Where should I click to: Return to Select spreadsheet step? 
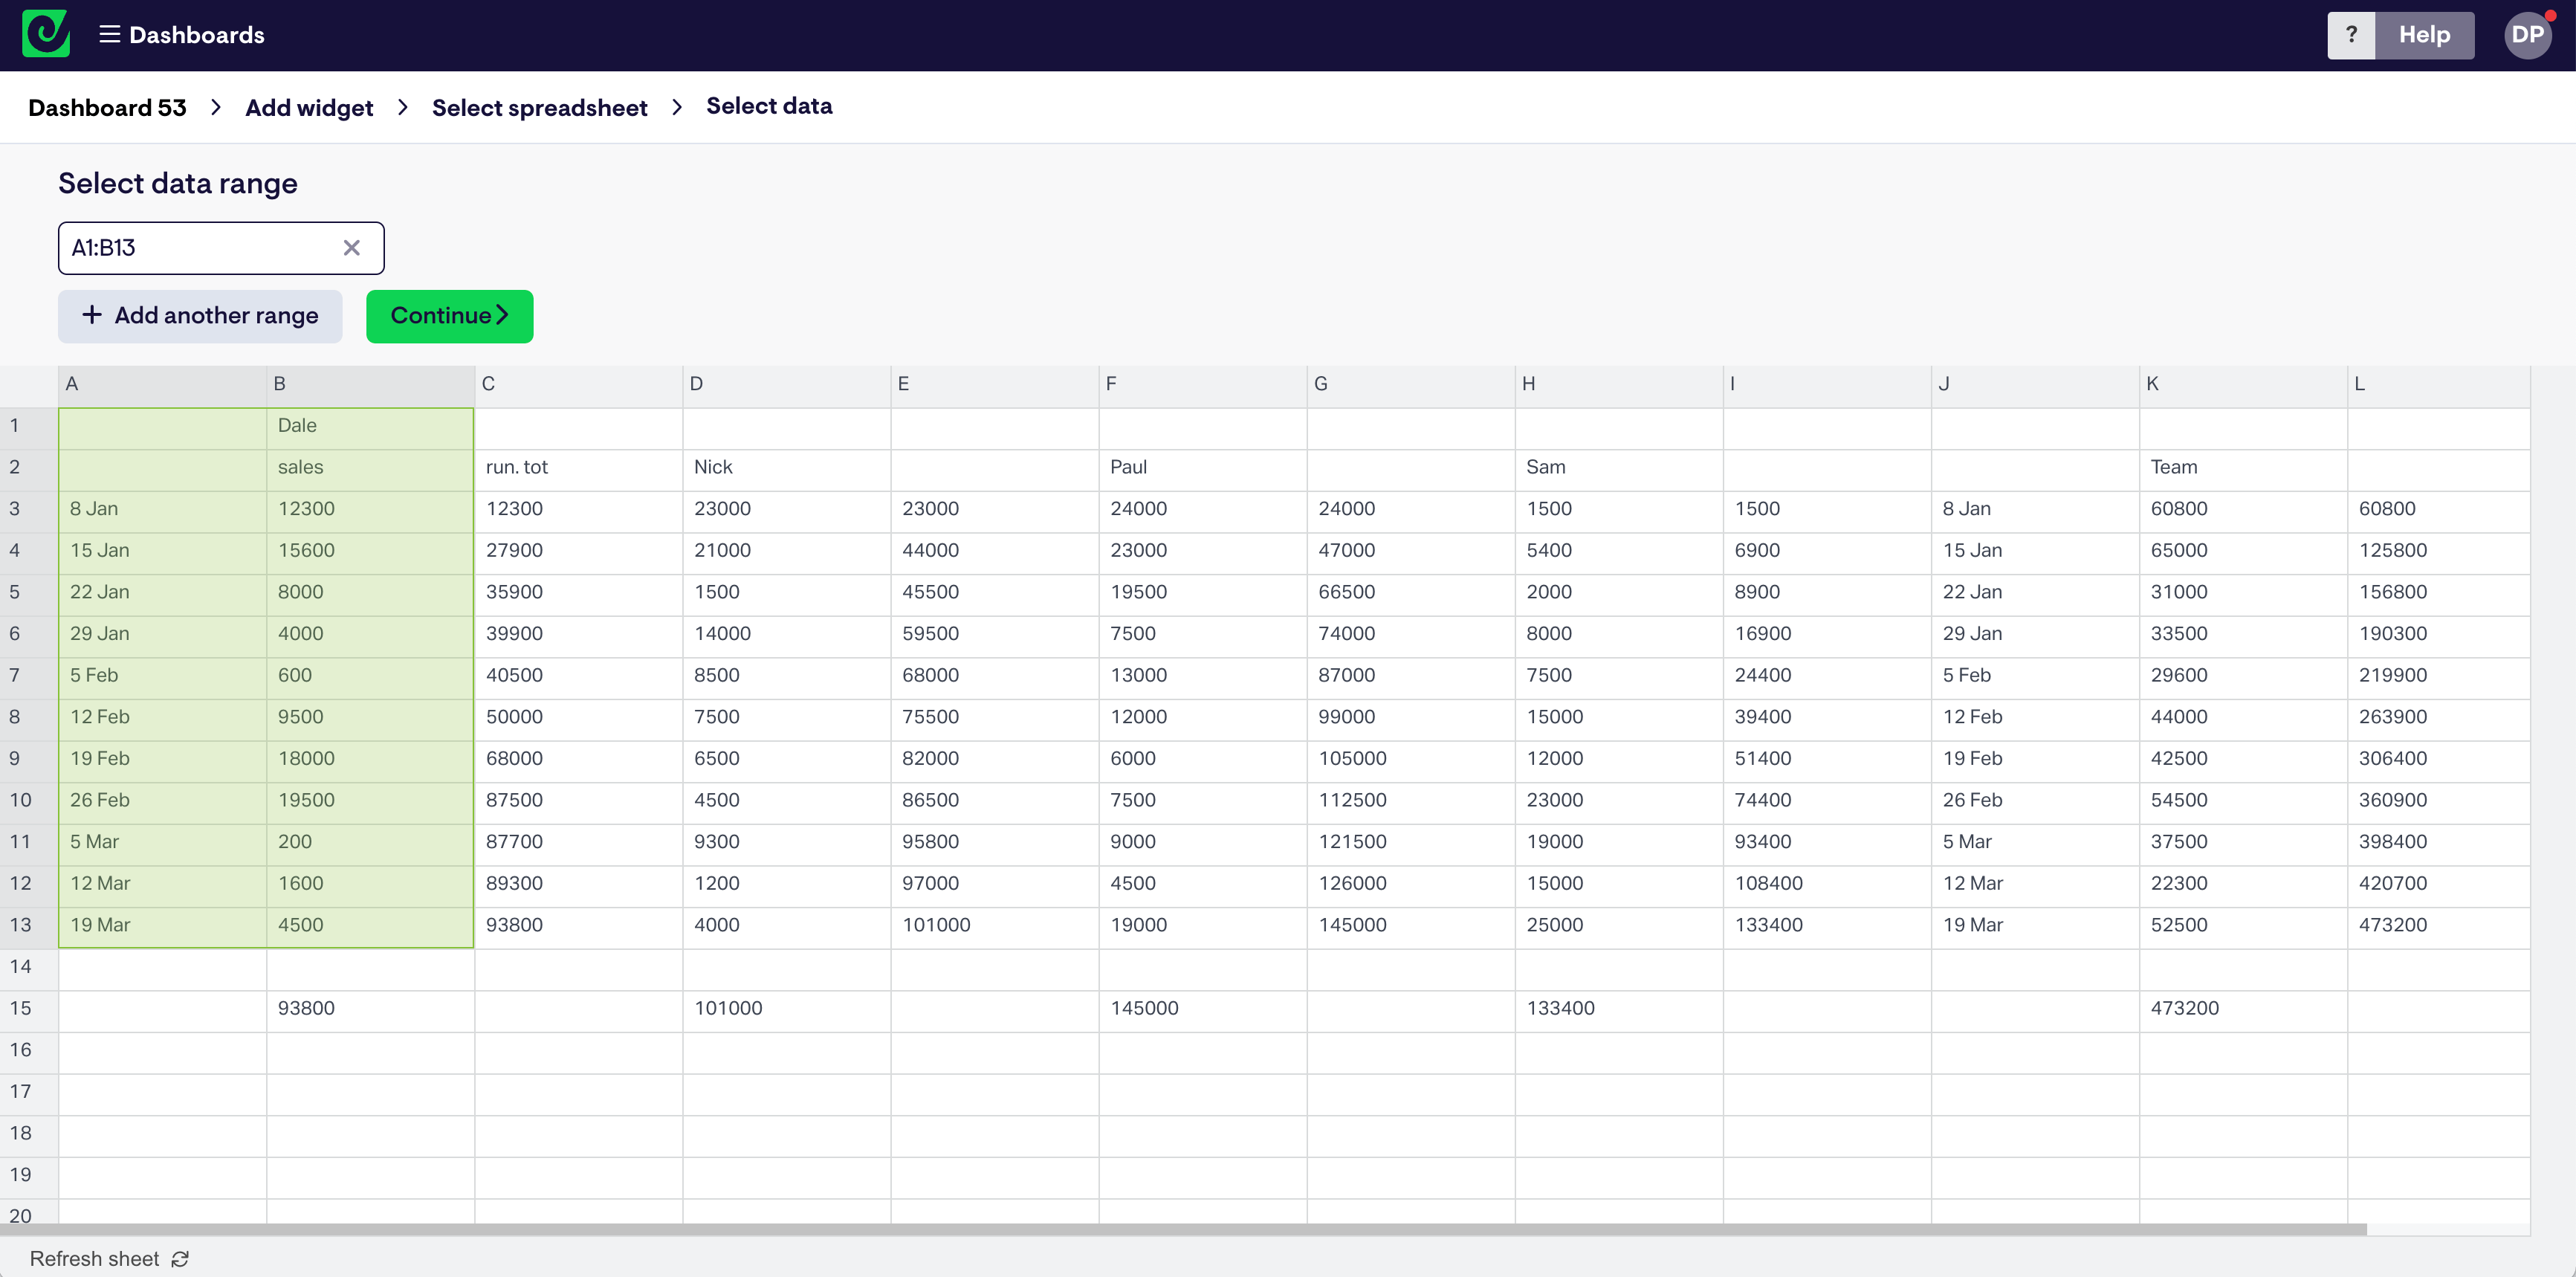pos(539,107)
